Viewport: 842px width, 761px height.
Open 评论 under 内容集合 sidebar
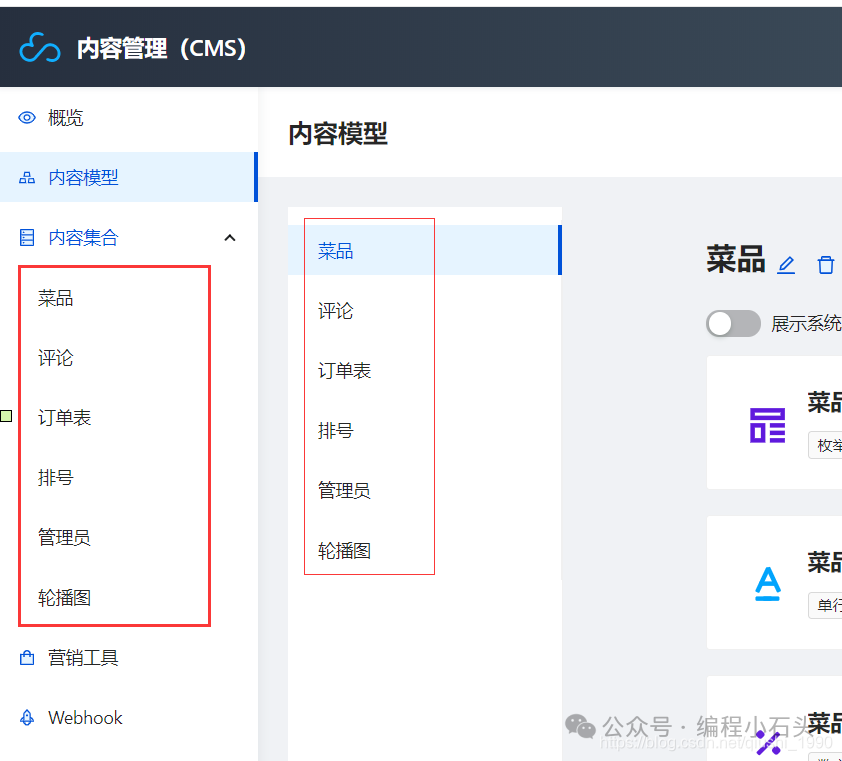tap(56, 358)
